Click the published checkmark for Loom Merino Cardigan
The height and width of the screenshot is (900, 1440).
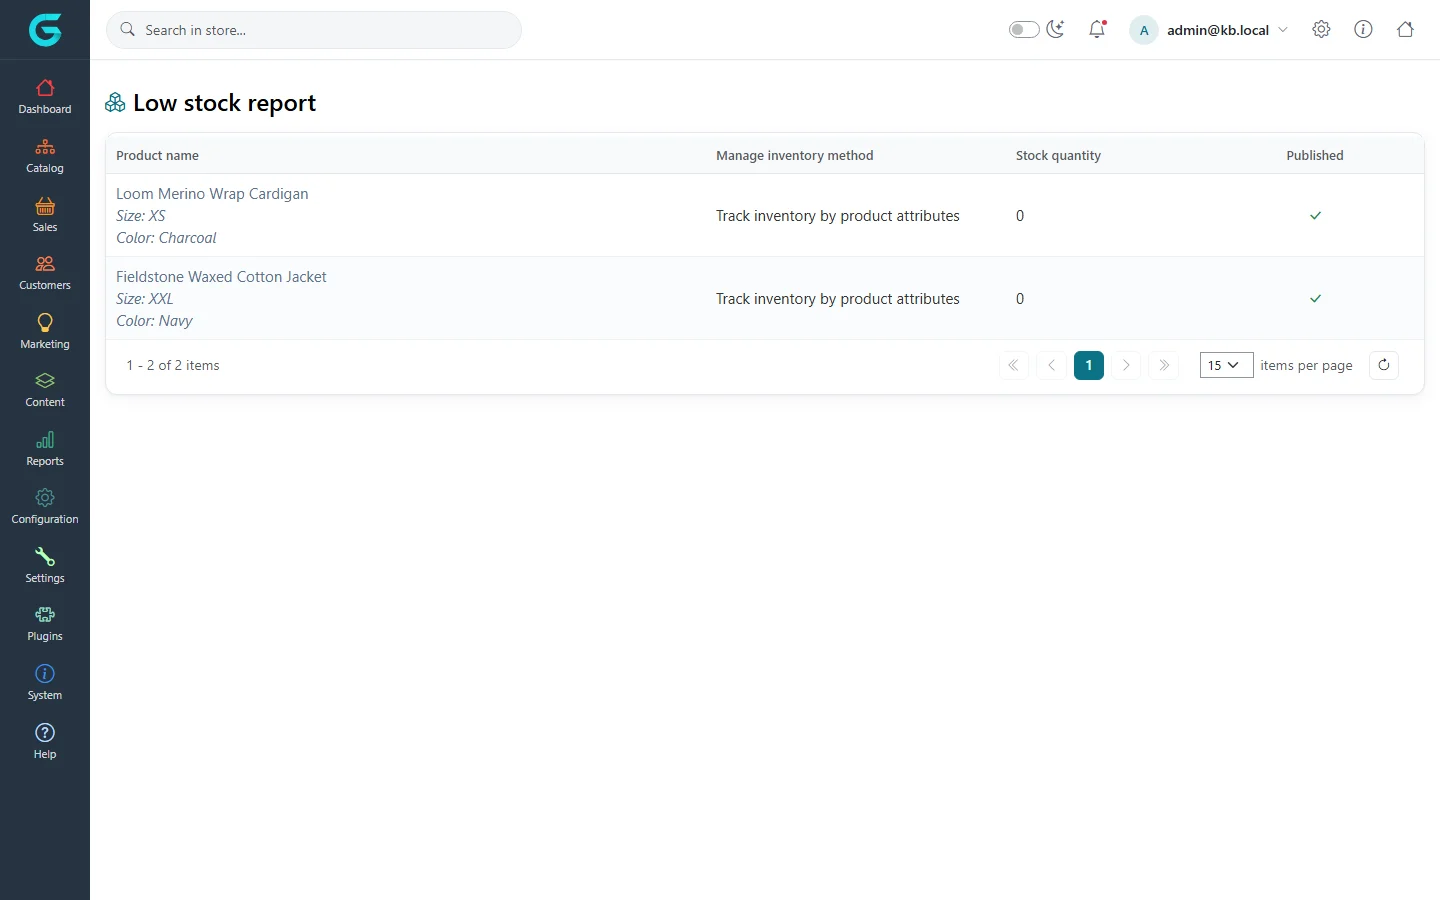(1315, 216)
